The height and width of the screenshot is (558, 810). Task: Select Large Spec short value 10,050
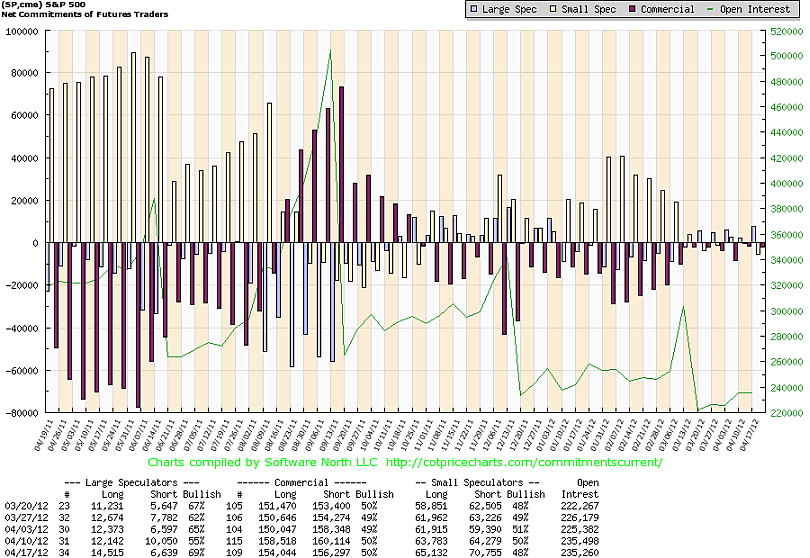click(161, 541)
